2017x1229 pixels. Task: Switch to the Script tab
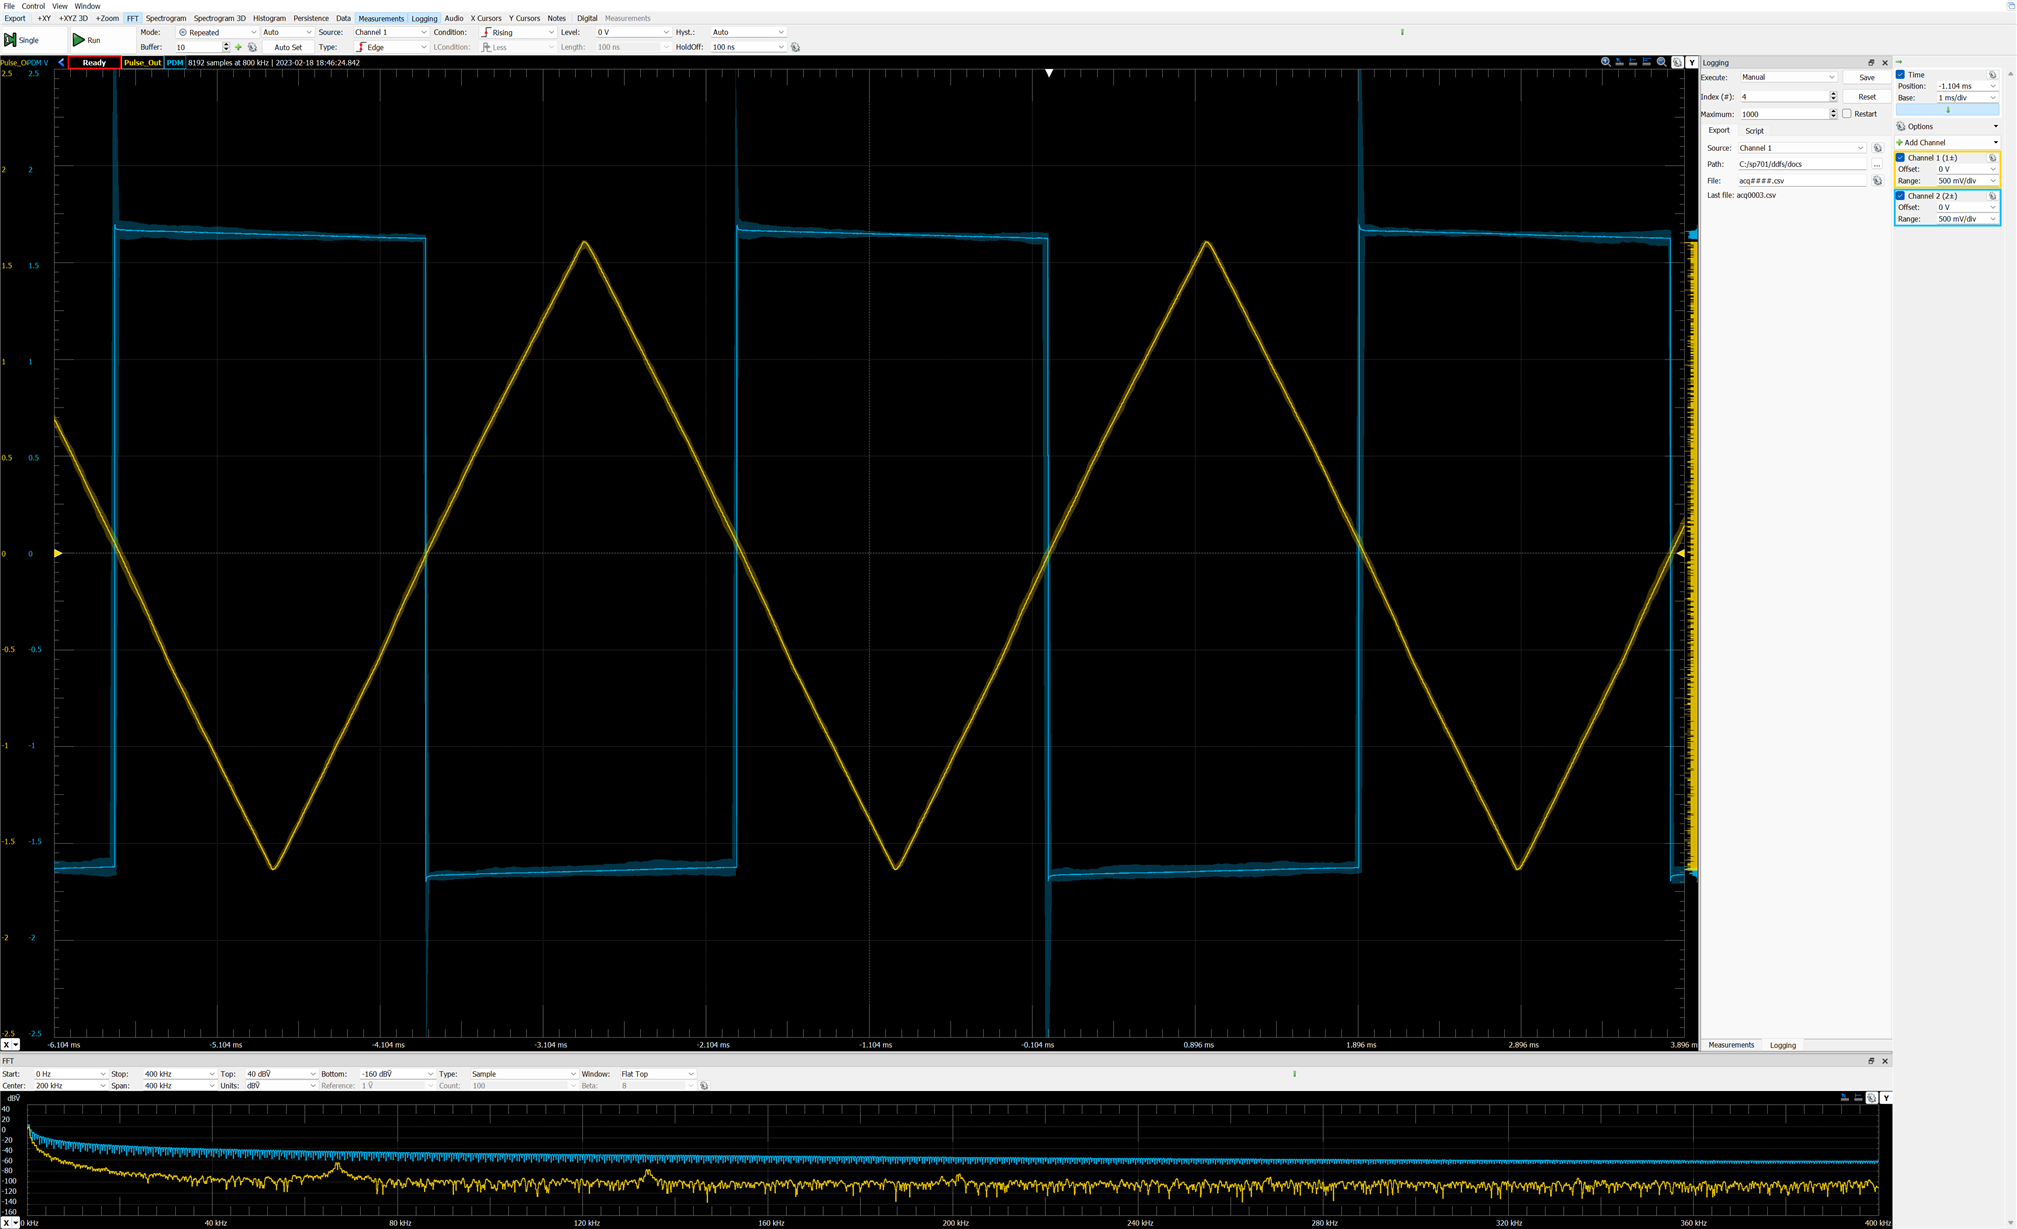(x=1754, y=131)
